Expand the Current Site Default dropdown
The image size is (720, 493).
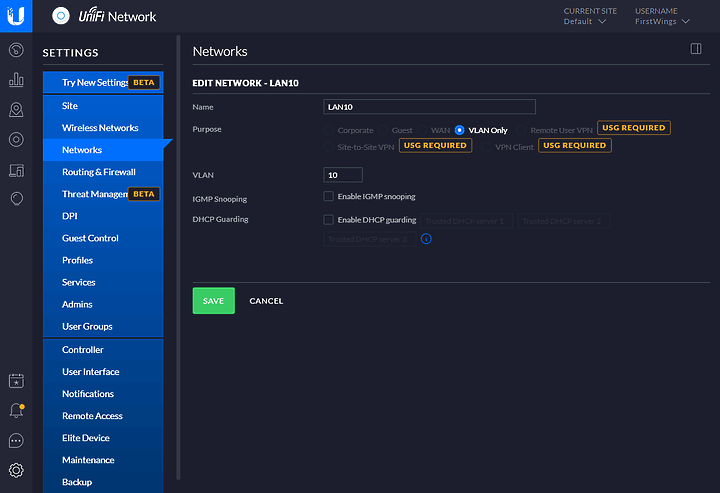[585, 22]
